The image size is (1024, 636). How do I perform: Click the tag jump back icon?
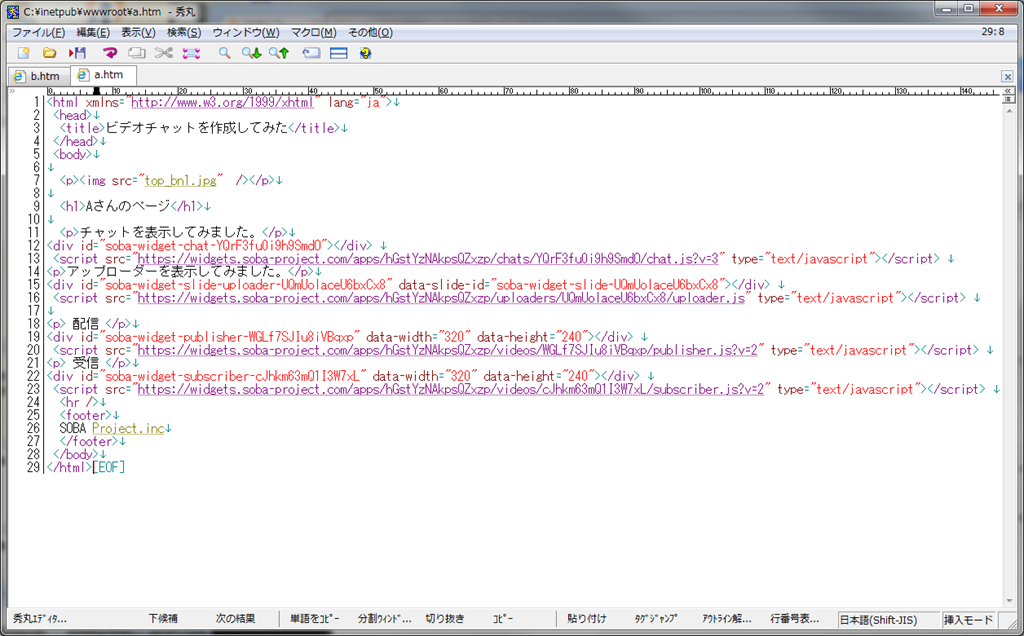click(x=312, y=53)
